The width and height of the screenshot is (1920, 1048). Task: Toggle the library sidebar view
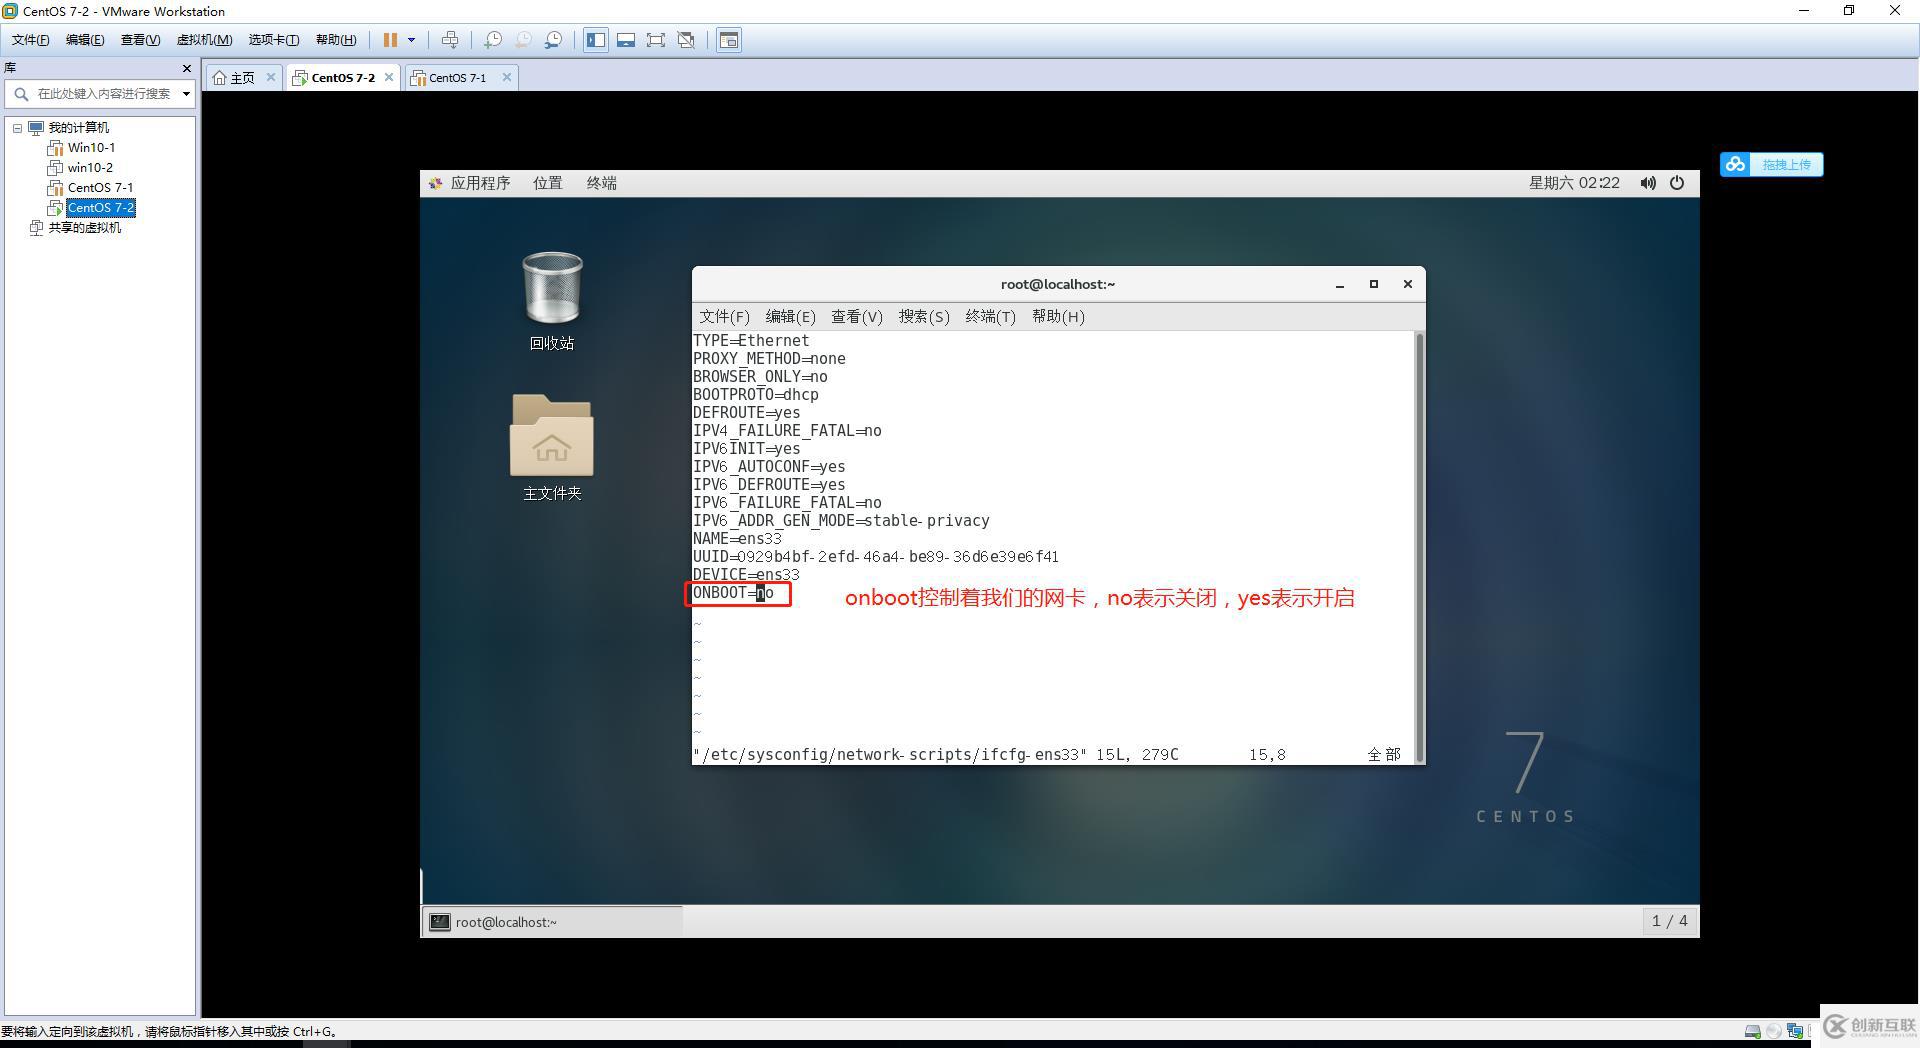596,40
